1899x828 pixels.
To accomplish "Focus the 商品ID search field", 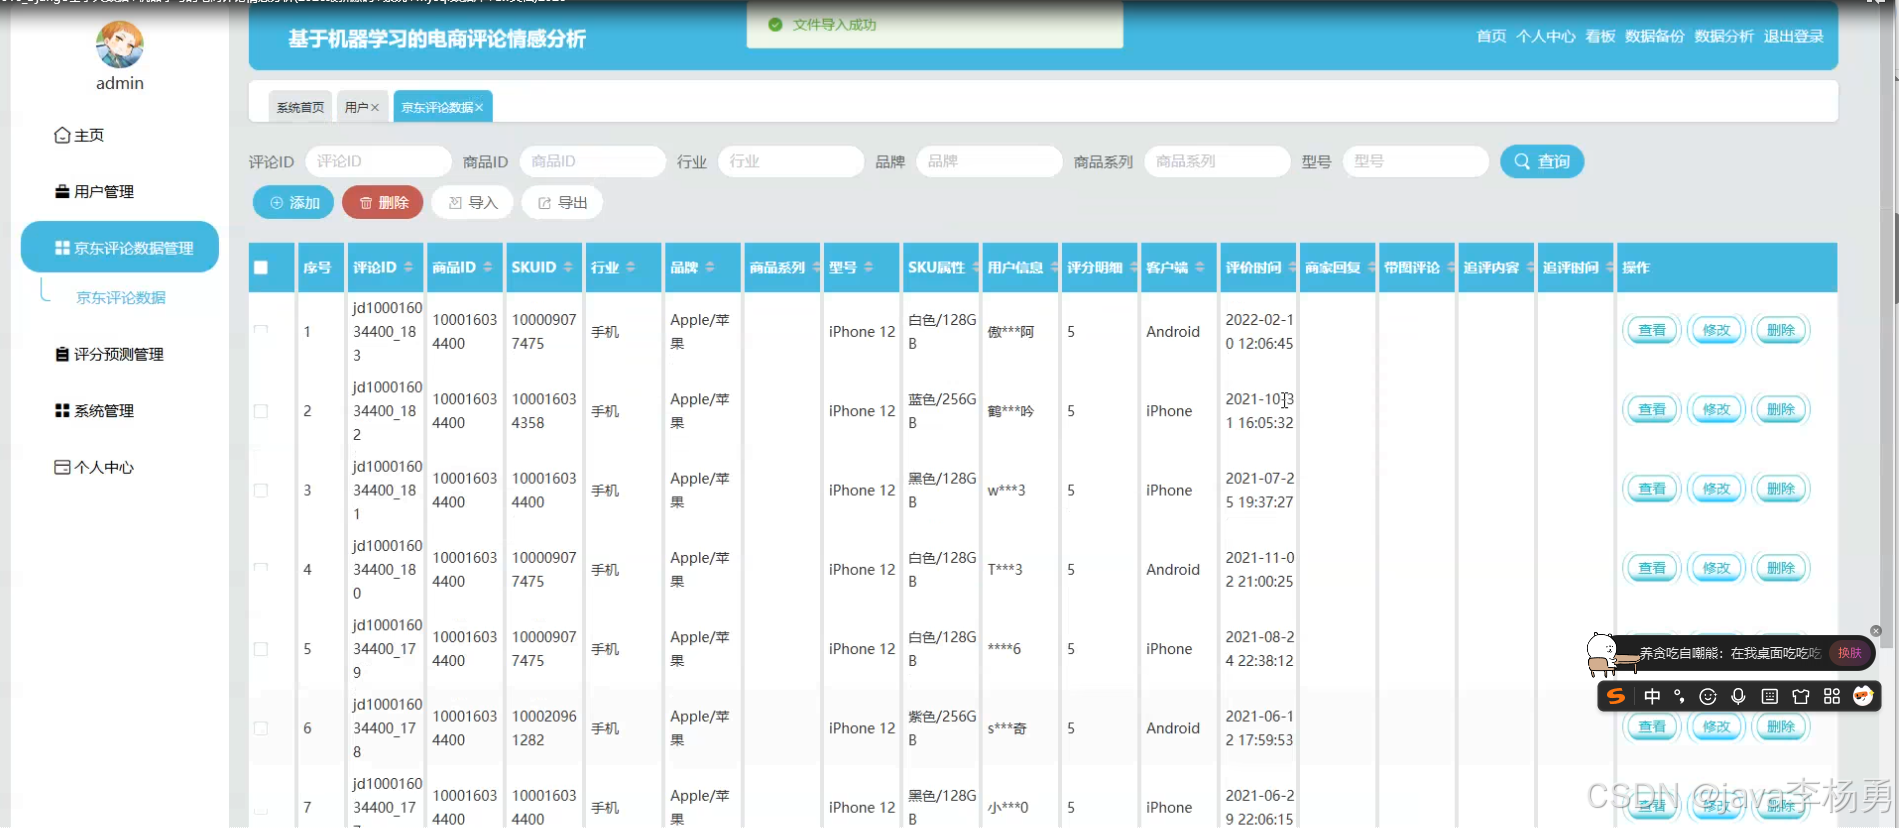I will tap(592, 161).
